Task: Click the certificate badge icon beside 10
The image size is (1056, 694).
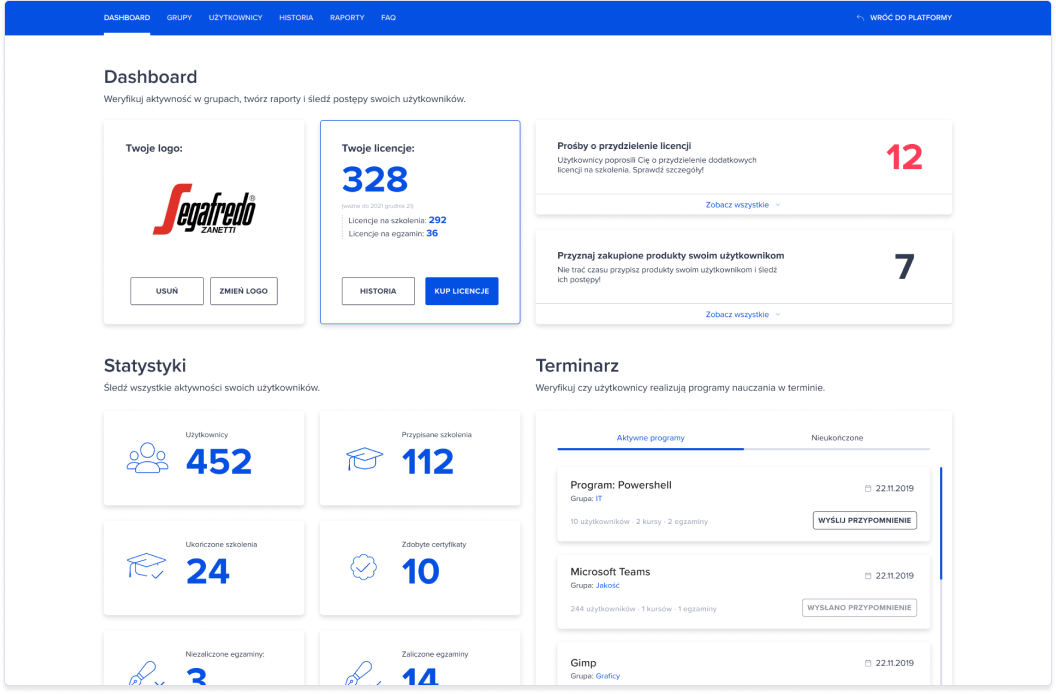Action: [364, 566]
